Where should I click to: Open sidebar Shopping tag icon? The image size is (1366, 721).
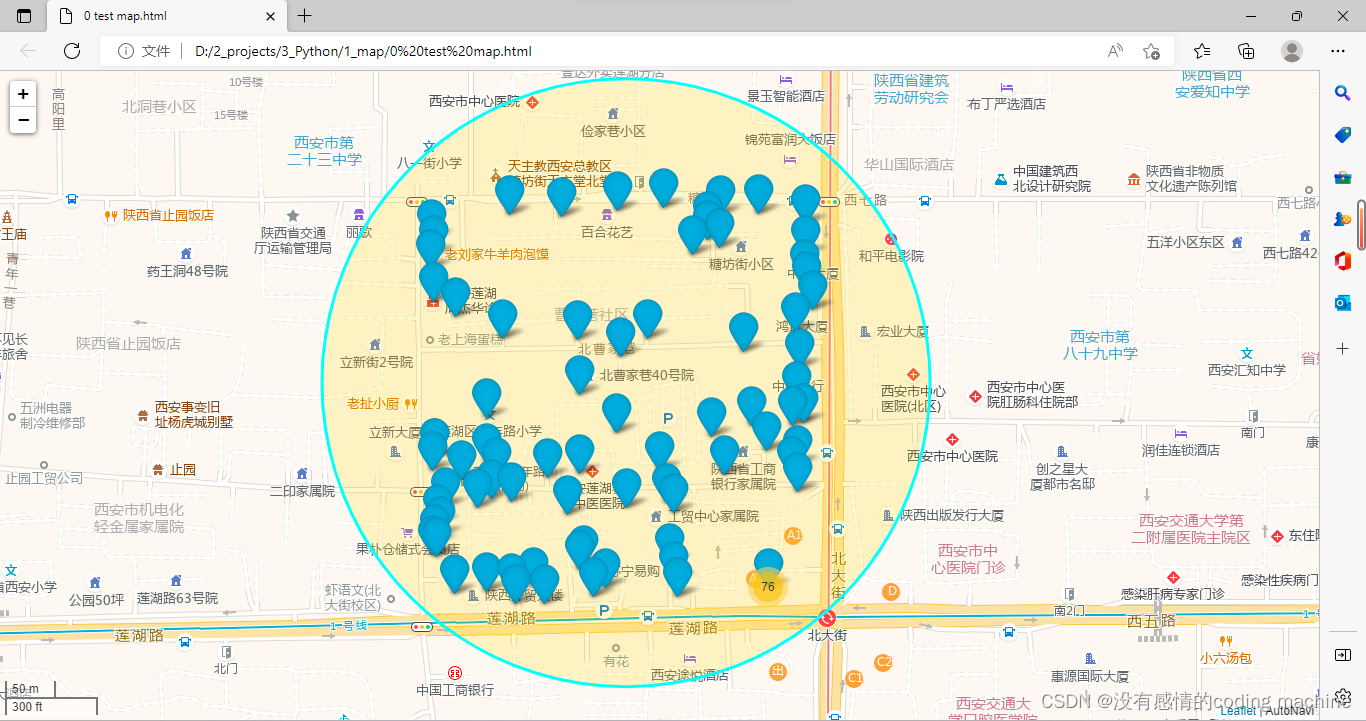(x=1343, y=135)
